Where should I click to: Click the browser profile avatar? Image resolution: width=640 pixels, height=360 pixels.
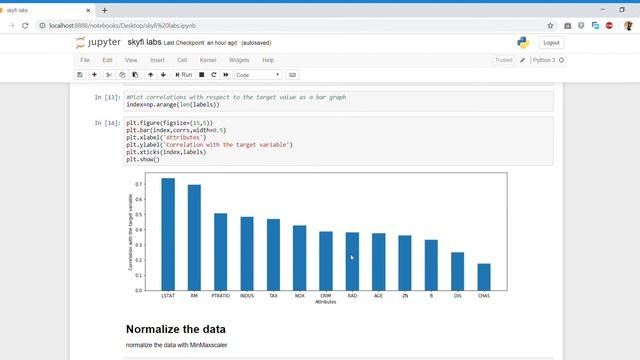[x=629, y=25]
